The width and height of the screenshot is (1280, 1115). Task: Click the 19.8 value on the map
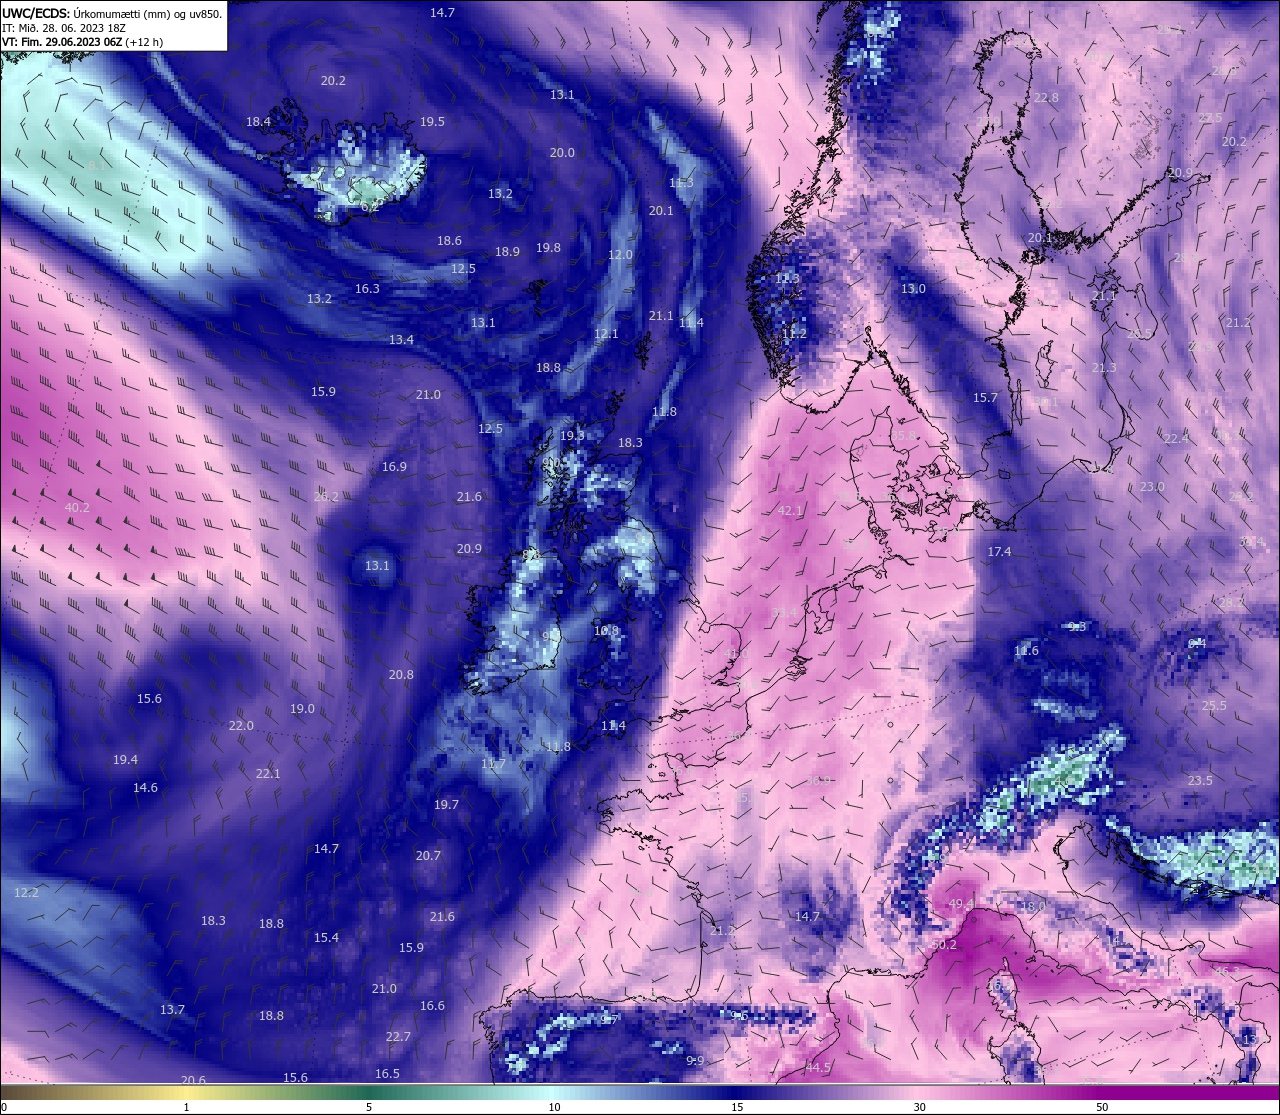click(548, 248)
